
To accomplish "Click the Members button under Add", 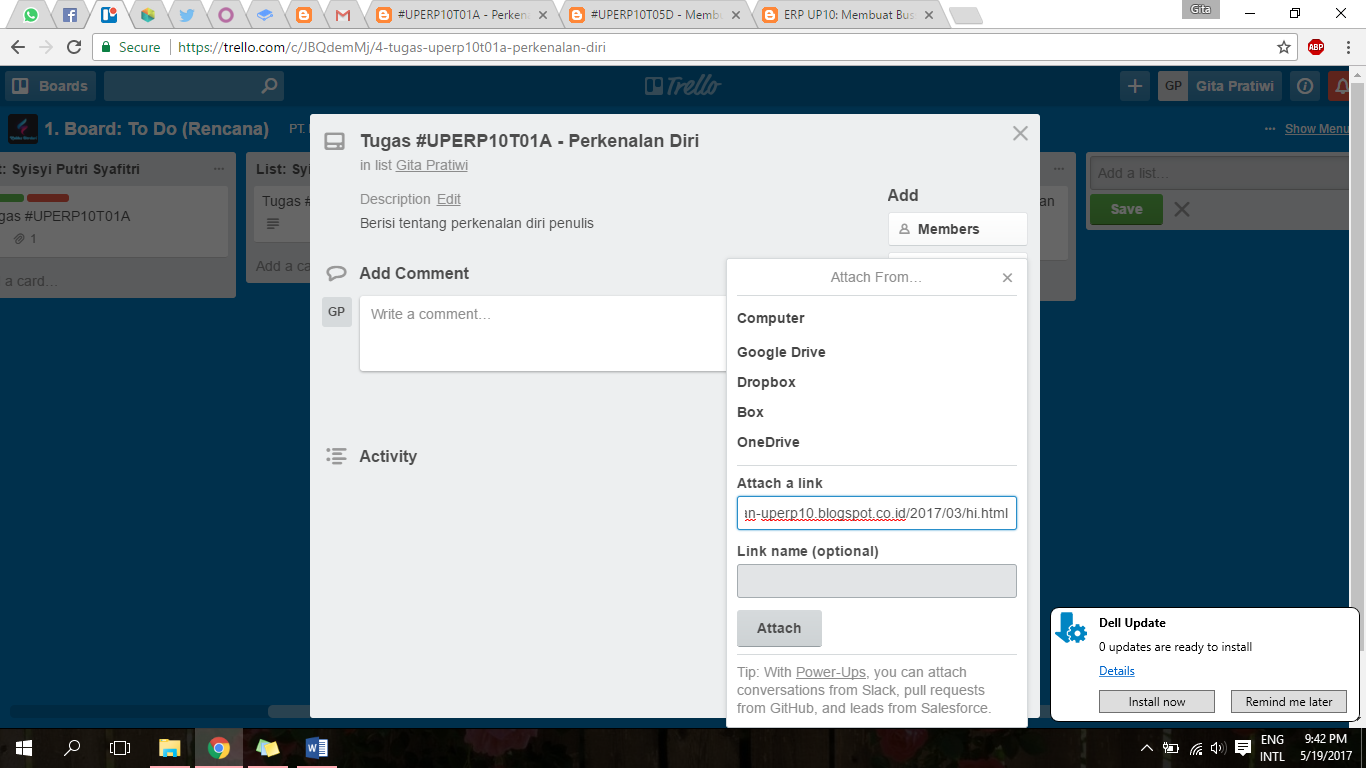I will (957, 229).
